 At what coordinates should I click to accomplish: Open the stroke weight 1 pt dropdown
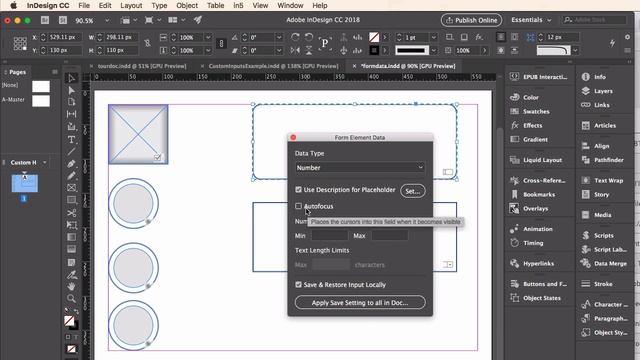[x=434, y=37]
